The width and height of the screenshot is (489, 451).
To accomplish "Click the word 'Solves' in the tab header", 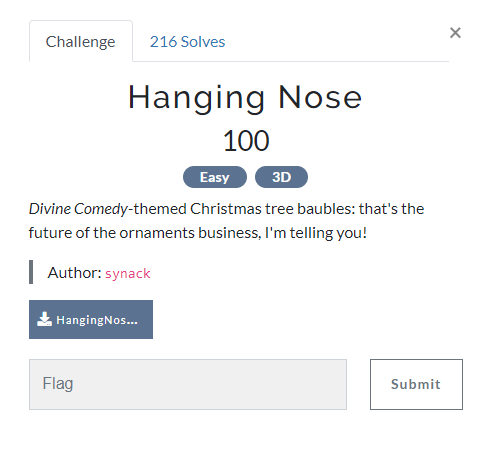I will (x=203, y=42).
